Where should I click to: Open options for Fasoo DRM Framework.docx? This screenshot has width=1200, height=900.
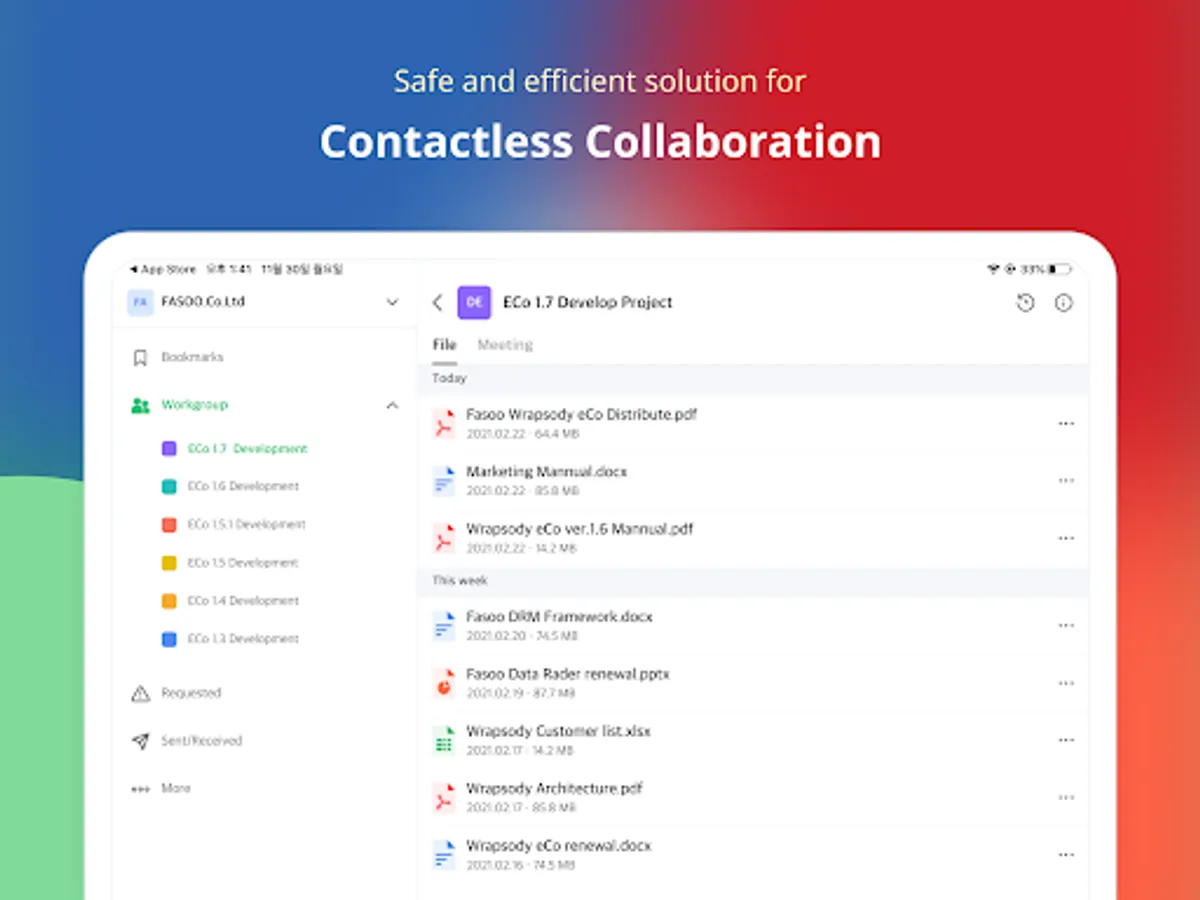1066,626
